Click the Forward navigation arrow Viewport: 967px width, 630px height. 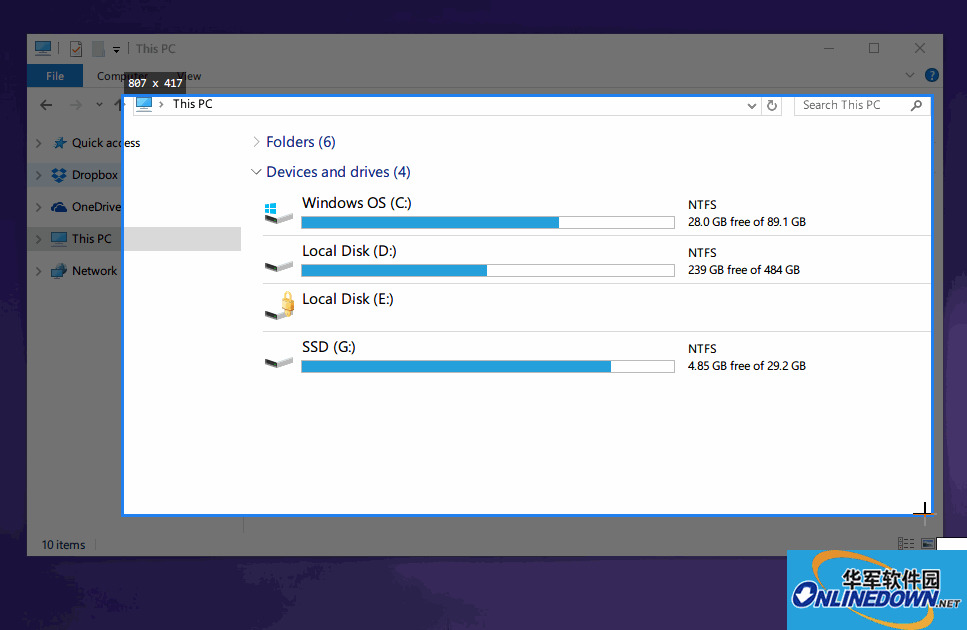[x=76, y=105]
